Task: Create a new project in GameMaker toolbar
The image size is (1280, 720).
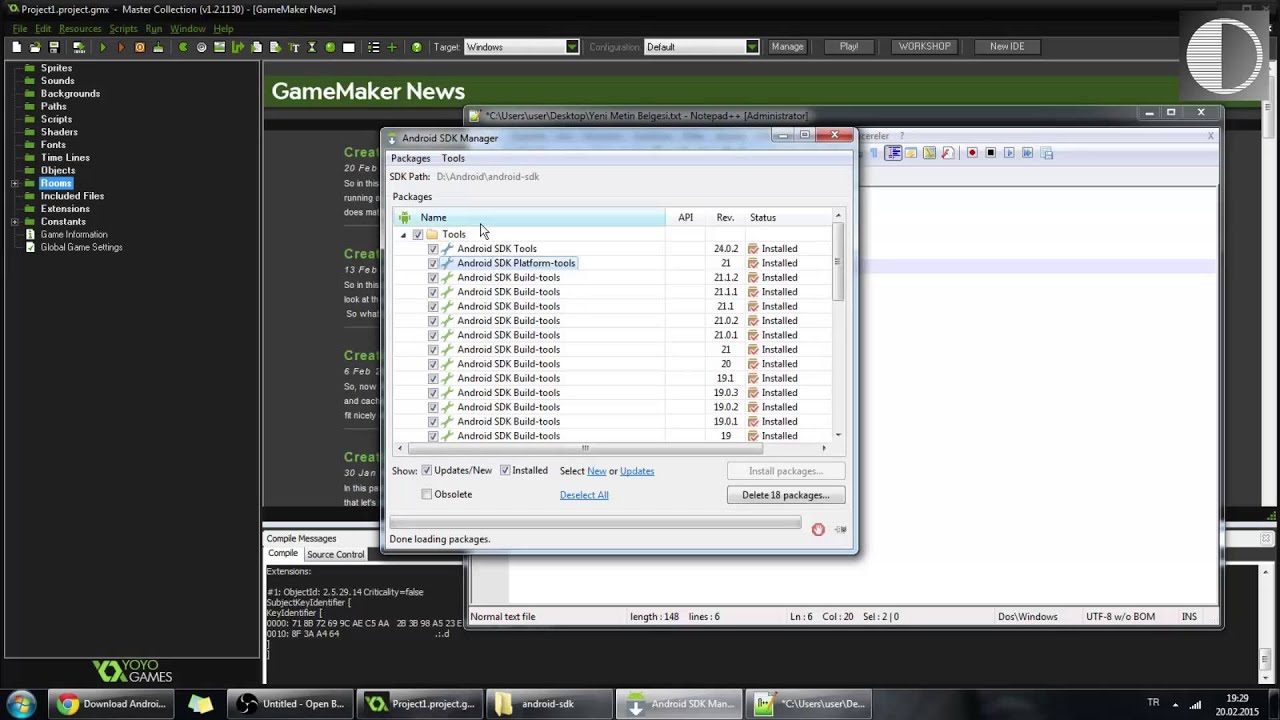Action: (x=16, y=47)
